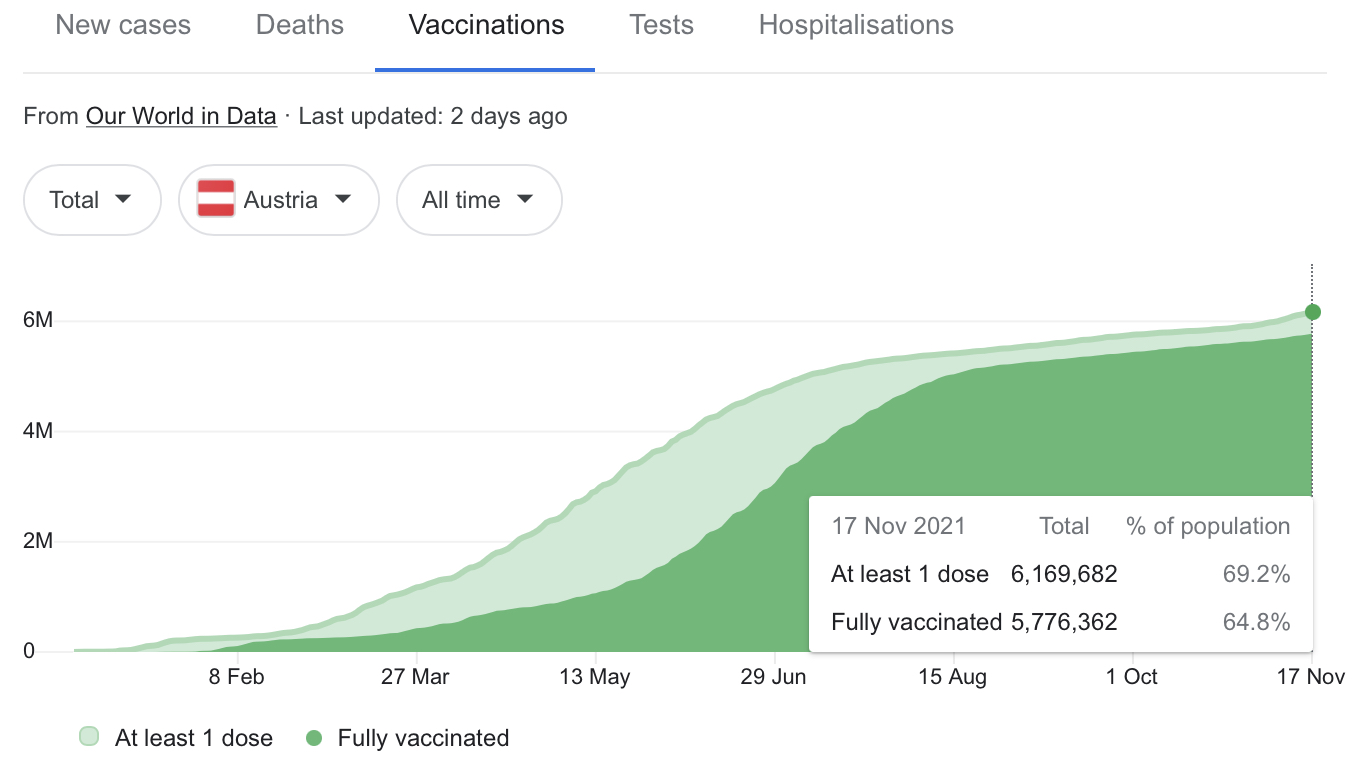Click the 29 Jun axis date label
The width and height of the screenshot is (1358, 757).
[x=773, y=677]
